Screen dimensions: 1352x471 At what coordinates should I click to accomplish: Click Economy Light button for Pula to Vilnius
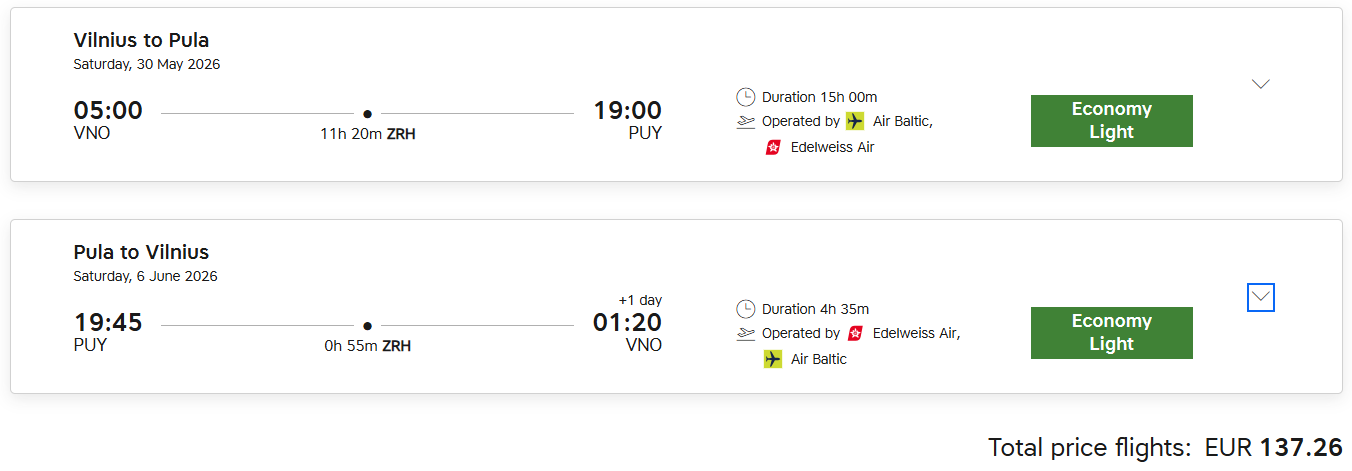click(1111, 333)
